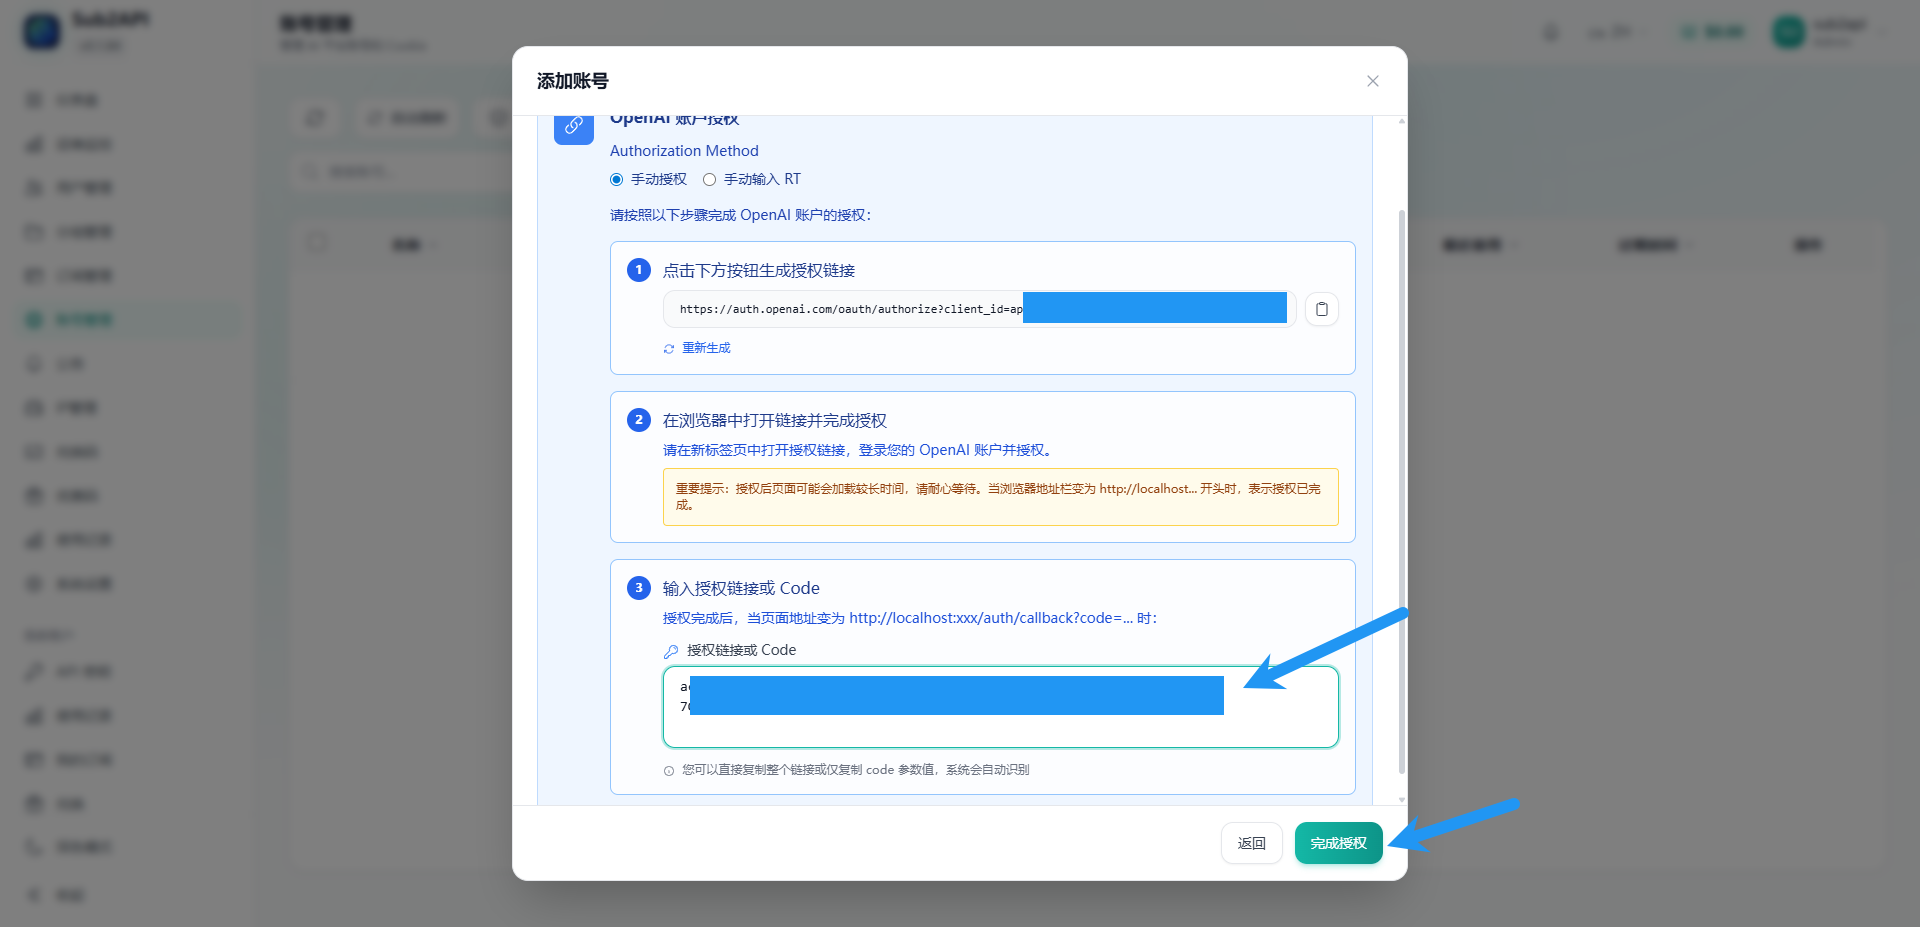The width and height of the screenshot is (1920, 927).
Task: Open the user avatar in the top right corner
Action: pos(1787,31)
